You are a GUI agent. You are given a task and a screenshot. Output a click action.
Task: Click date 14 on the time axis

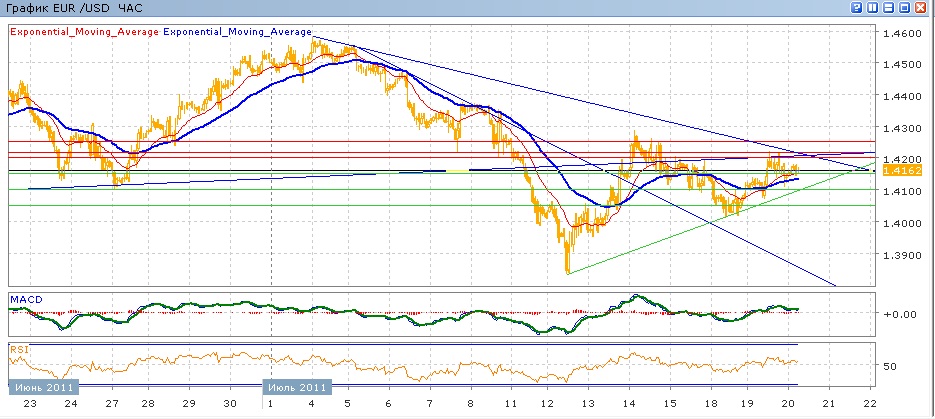tap(629, 404)
